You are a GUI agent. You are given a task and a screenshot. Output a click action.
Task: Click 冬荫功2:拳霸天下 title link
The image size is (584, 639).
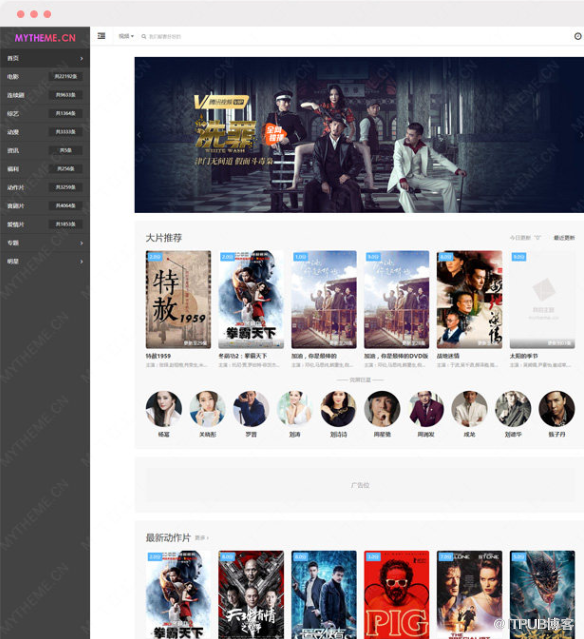coord(243,356)
